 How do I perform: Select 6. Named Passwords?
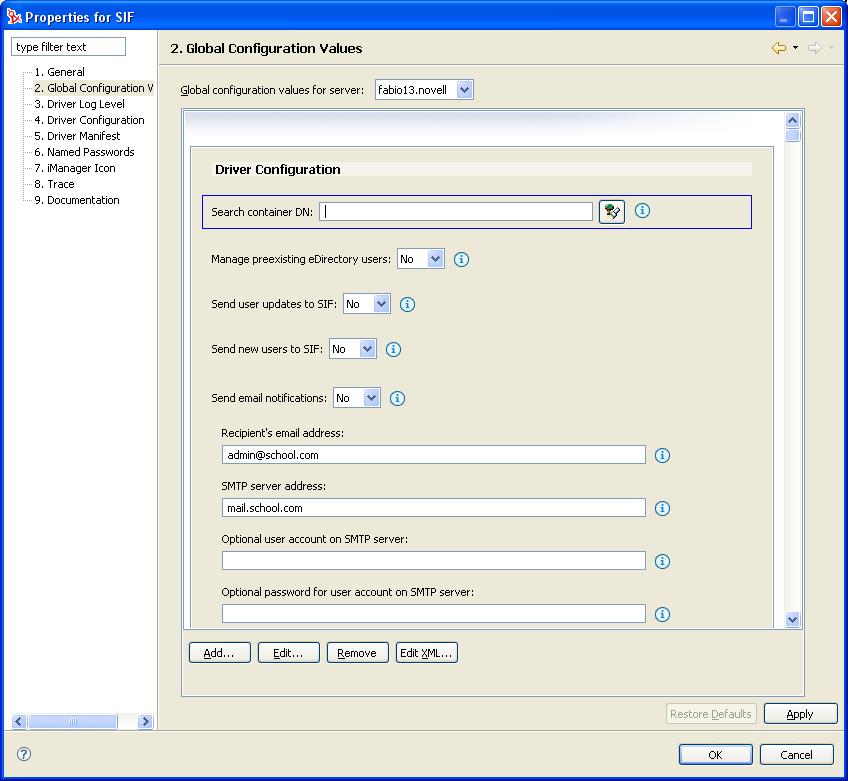(x=84, y=152)
